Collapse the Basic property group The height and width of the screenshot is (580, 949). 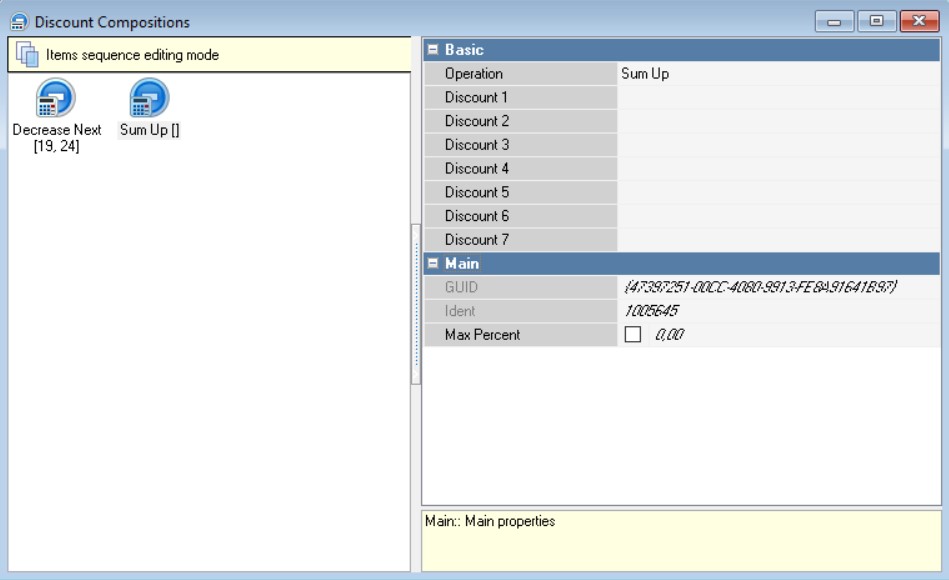[x=433, y=50]
